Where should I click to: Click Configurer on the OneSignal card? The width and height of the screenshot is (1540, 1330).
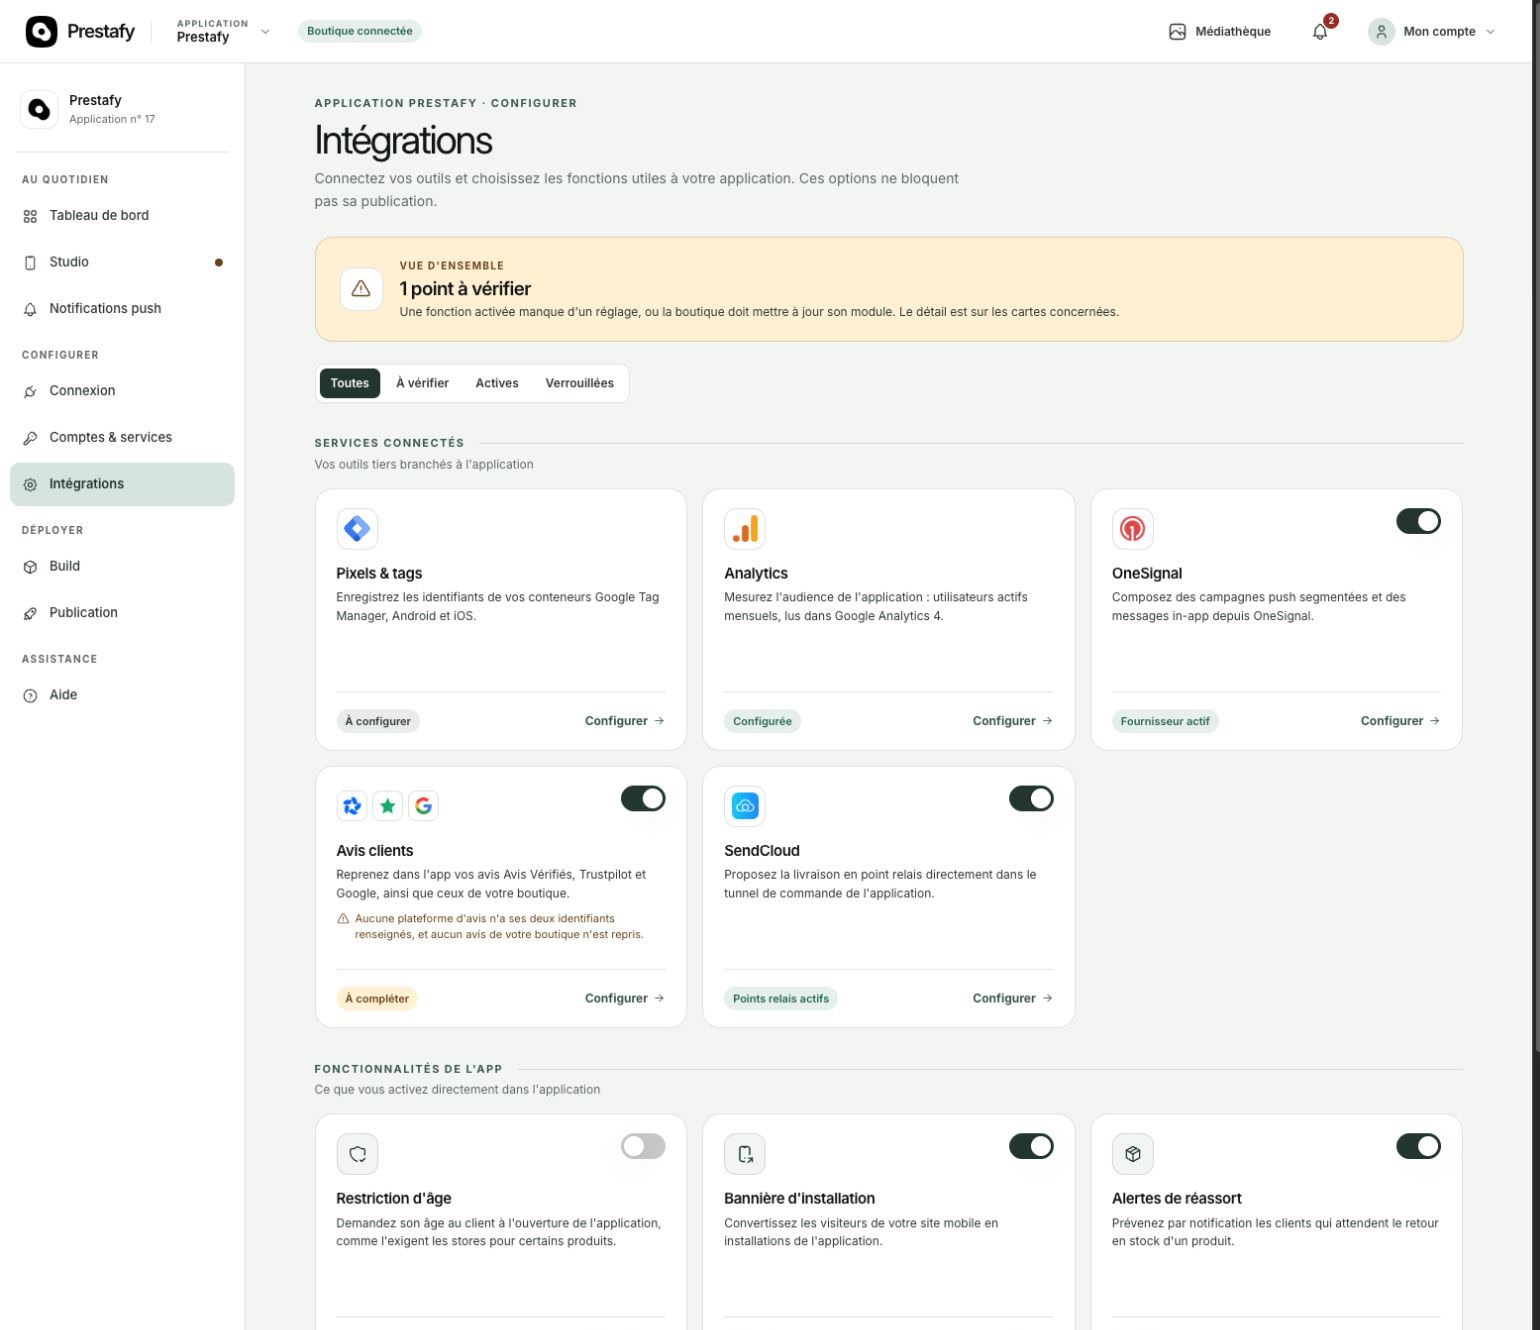[1401, 721]
